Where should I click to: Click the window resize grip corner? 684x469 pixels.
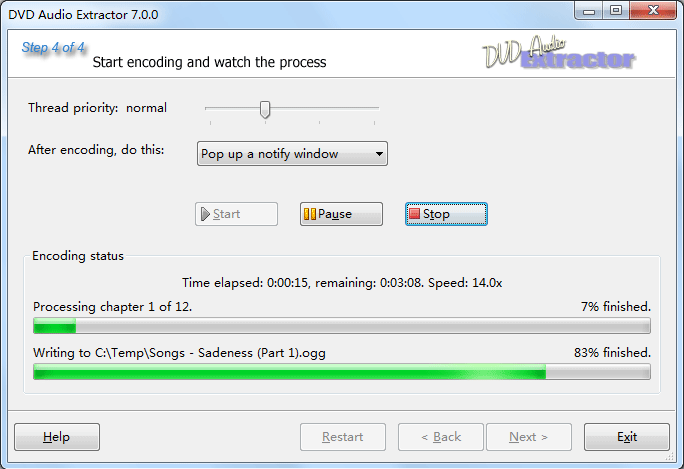(670, 456)
